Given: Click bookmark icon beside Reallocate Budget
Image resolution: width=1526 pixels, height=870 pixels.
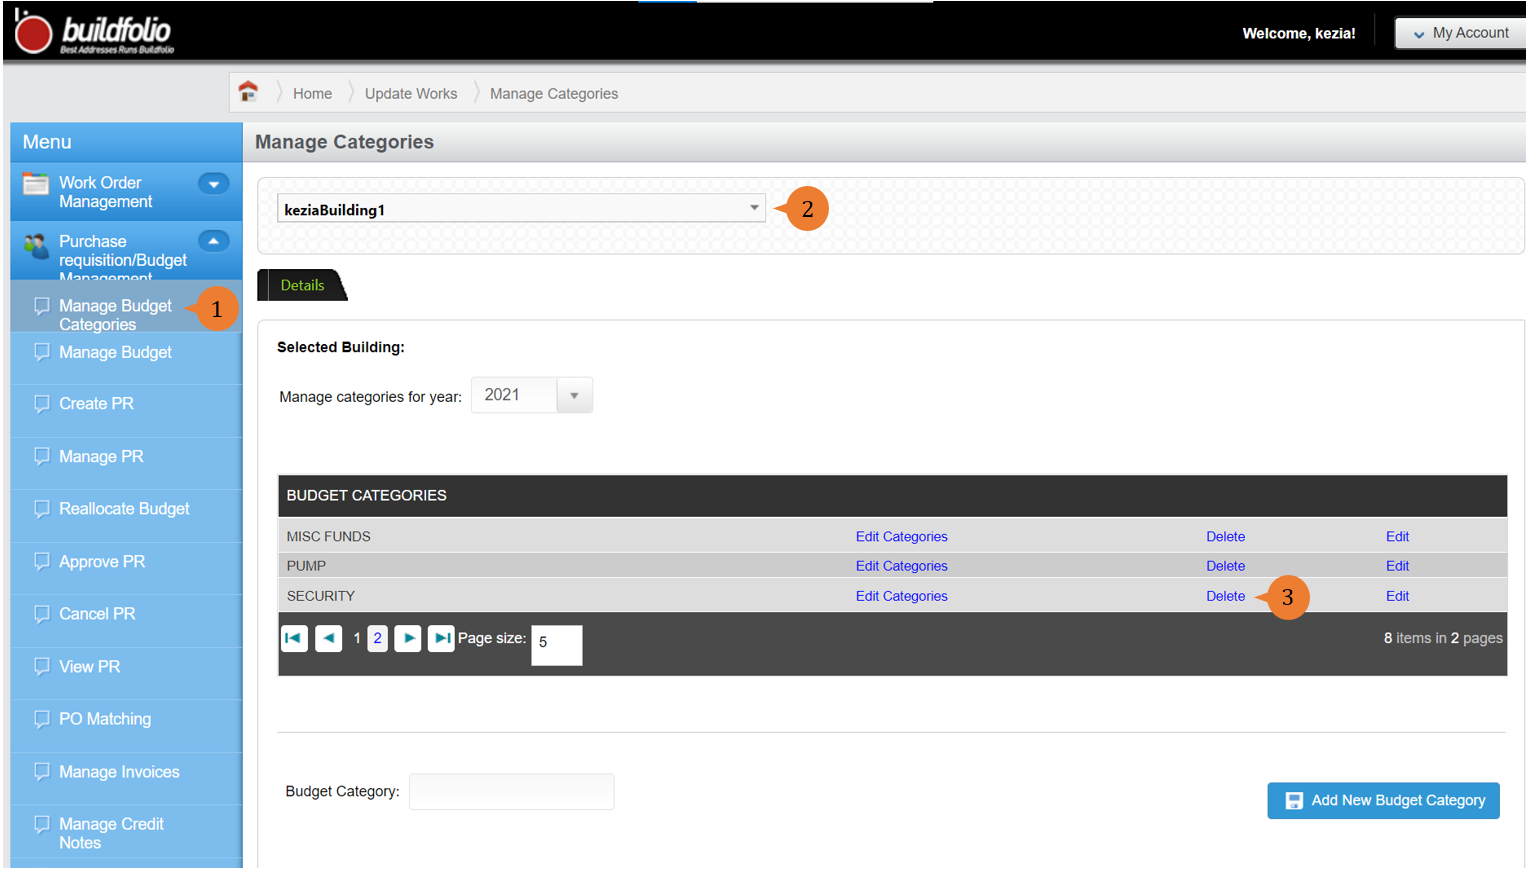Looking at the screenshot, I should pyautogui.click(x=41, y=509).
